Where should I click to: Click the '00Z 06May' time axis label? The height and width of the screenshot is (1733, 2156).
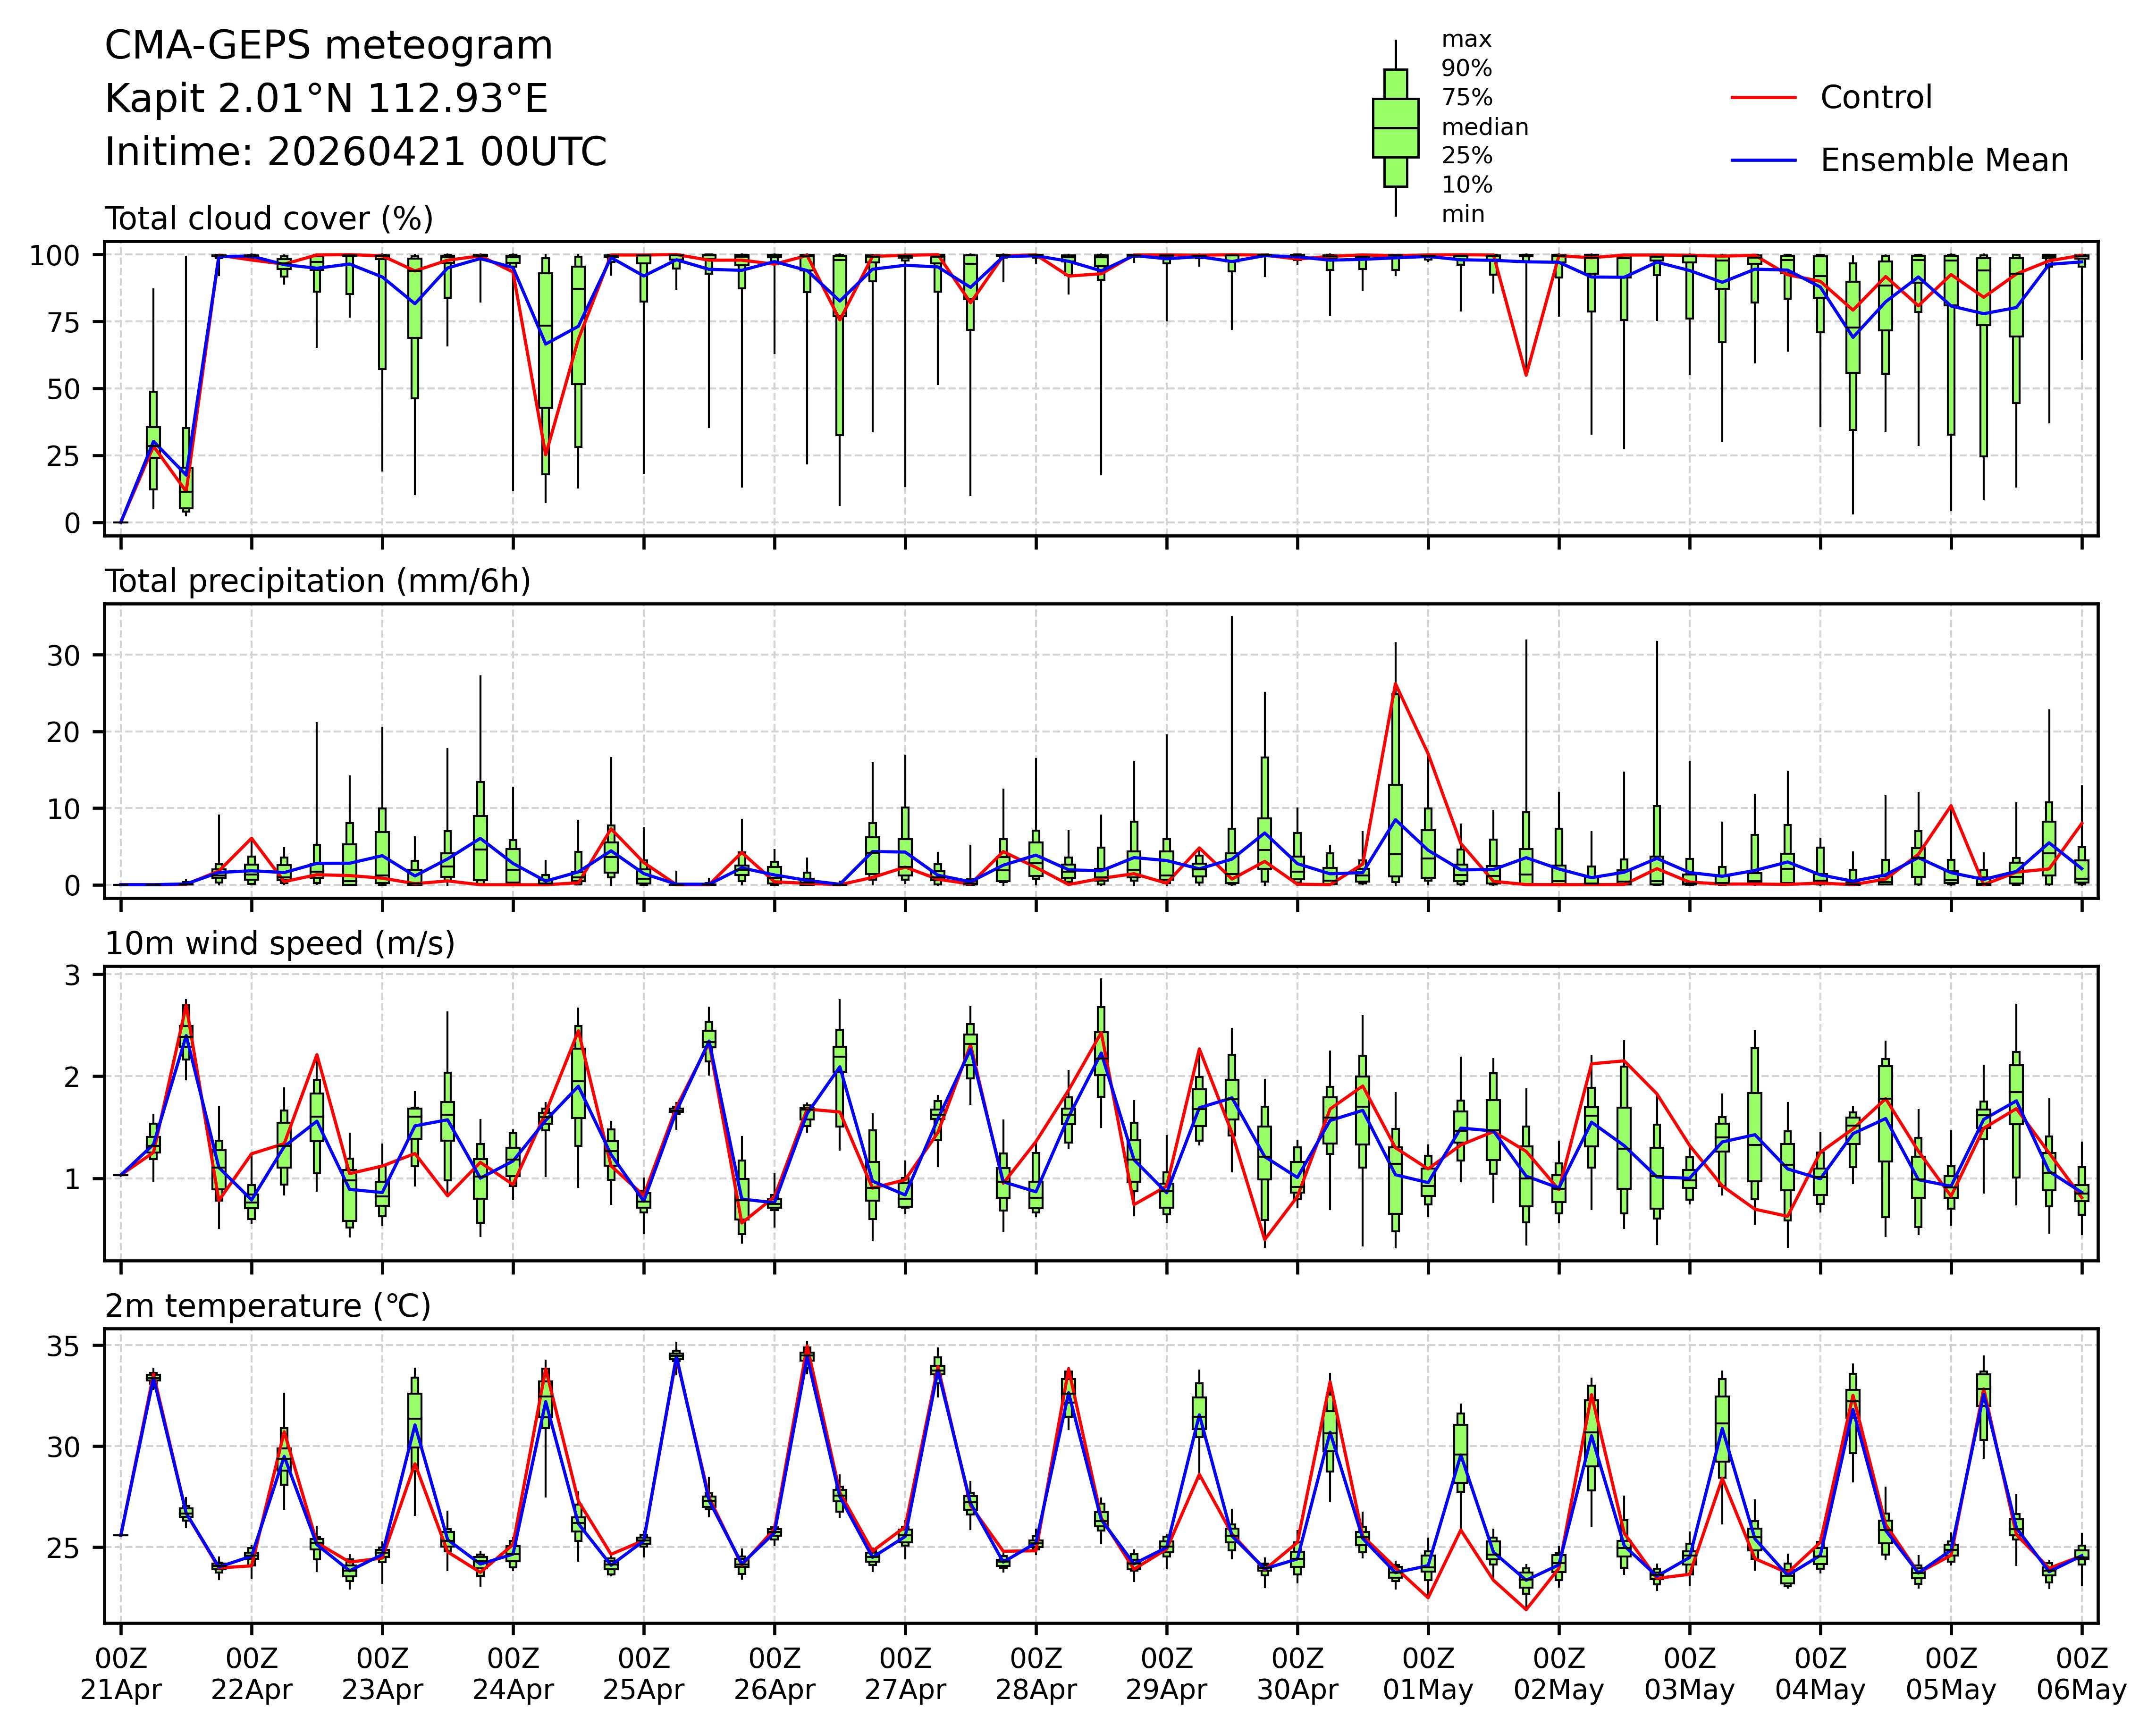click(2081, 1674)
